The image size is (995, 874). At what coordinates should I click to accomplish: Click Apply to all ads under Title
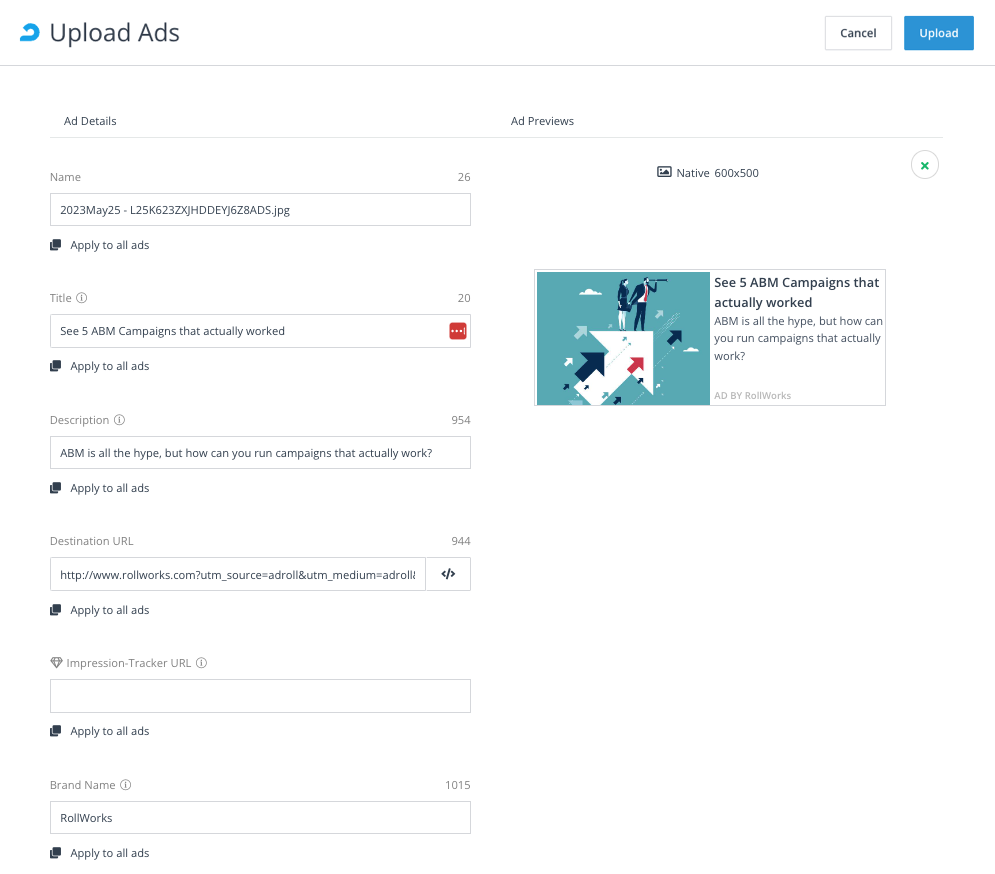point(109,365)
